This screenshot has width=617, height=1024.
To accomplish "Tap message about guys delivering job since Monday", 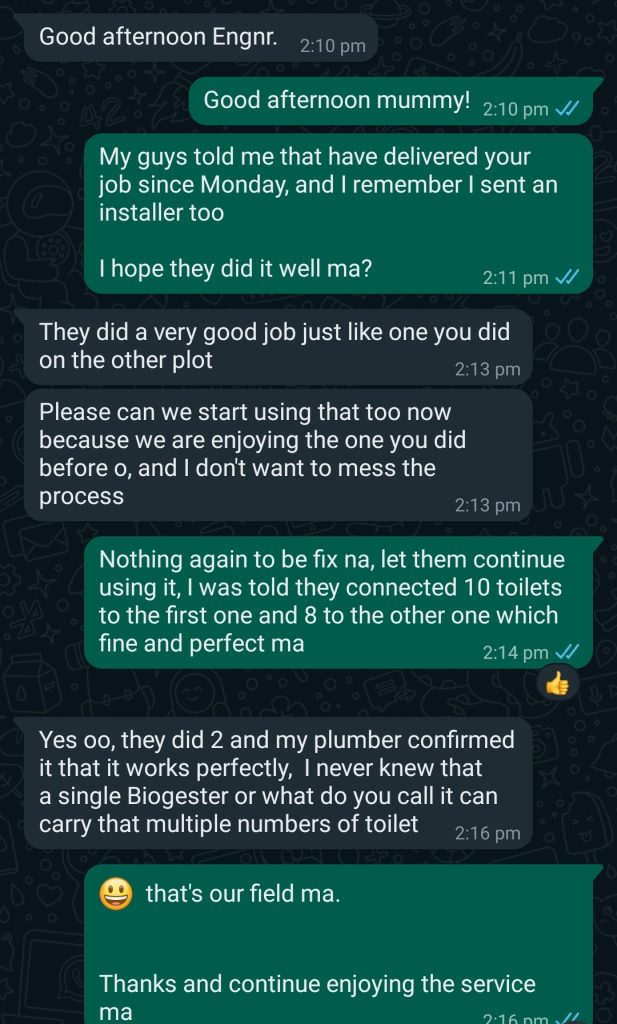I will click(x=338, y=214).
